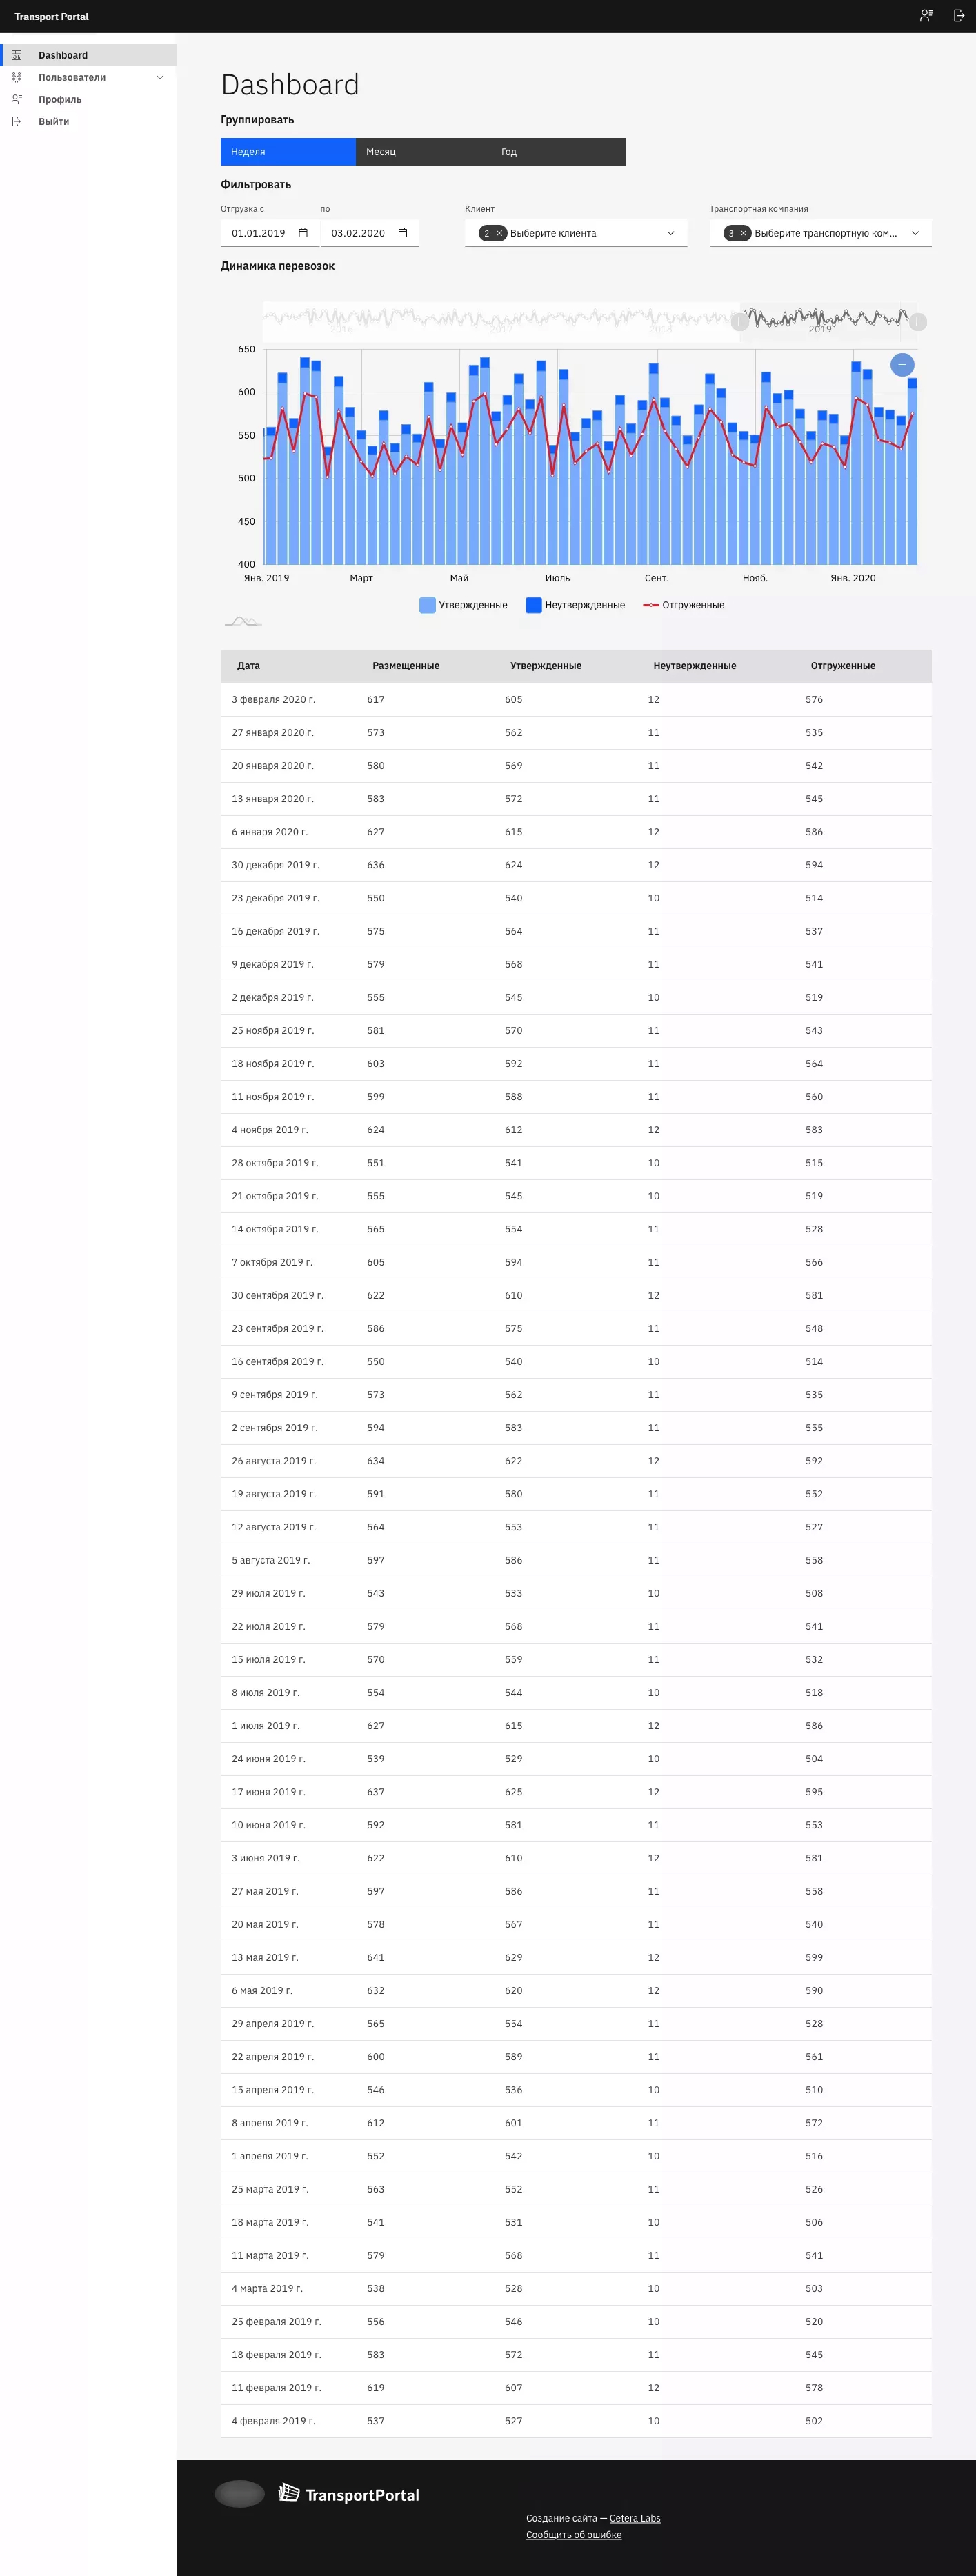Go to Профиль in the sidebar

(x=60, y=99)
